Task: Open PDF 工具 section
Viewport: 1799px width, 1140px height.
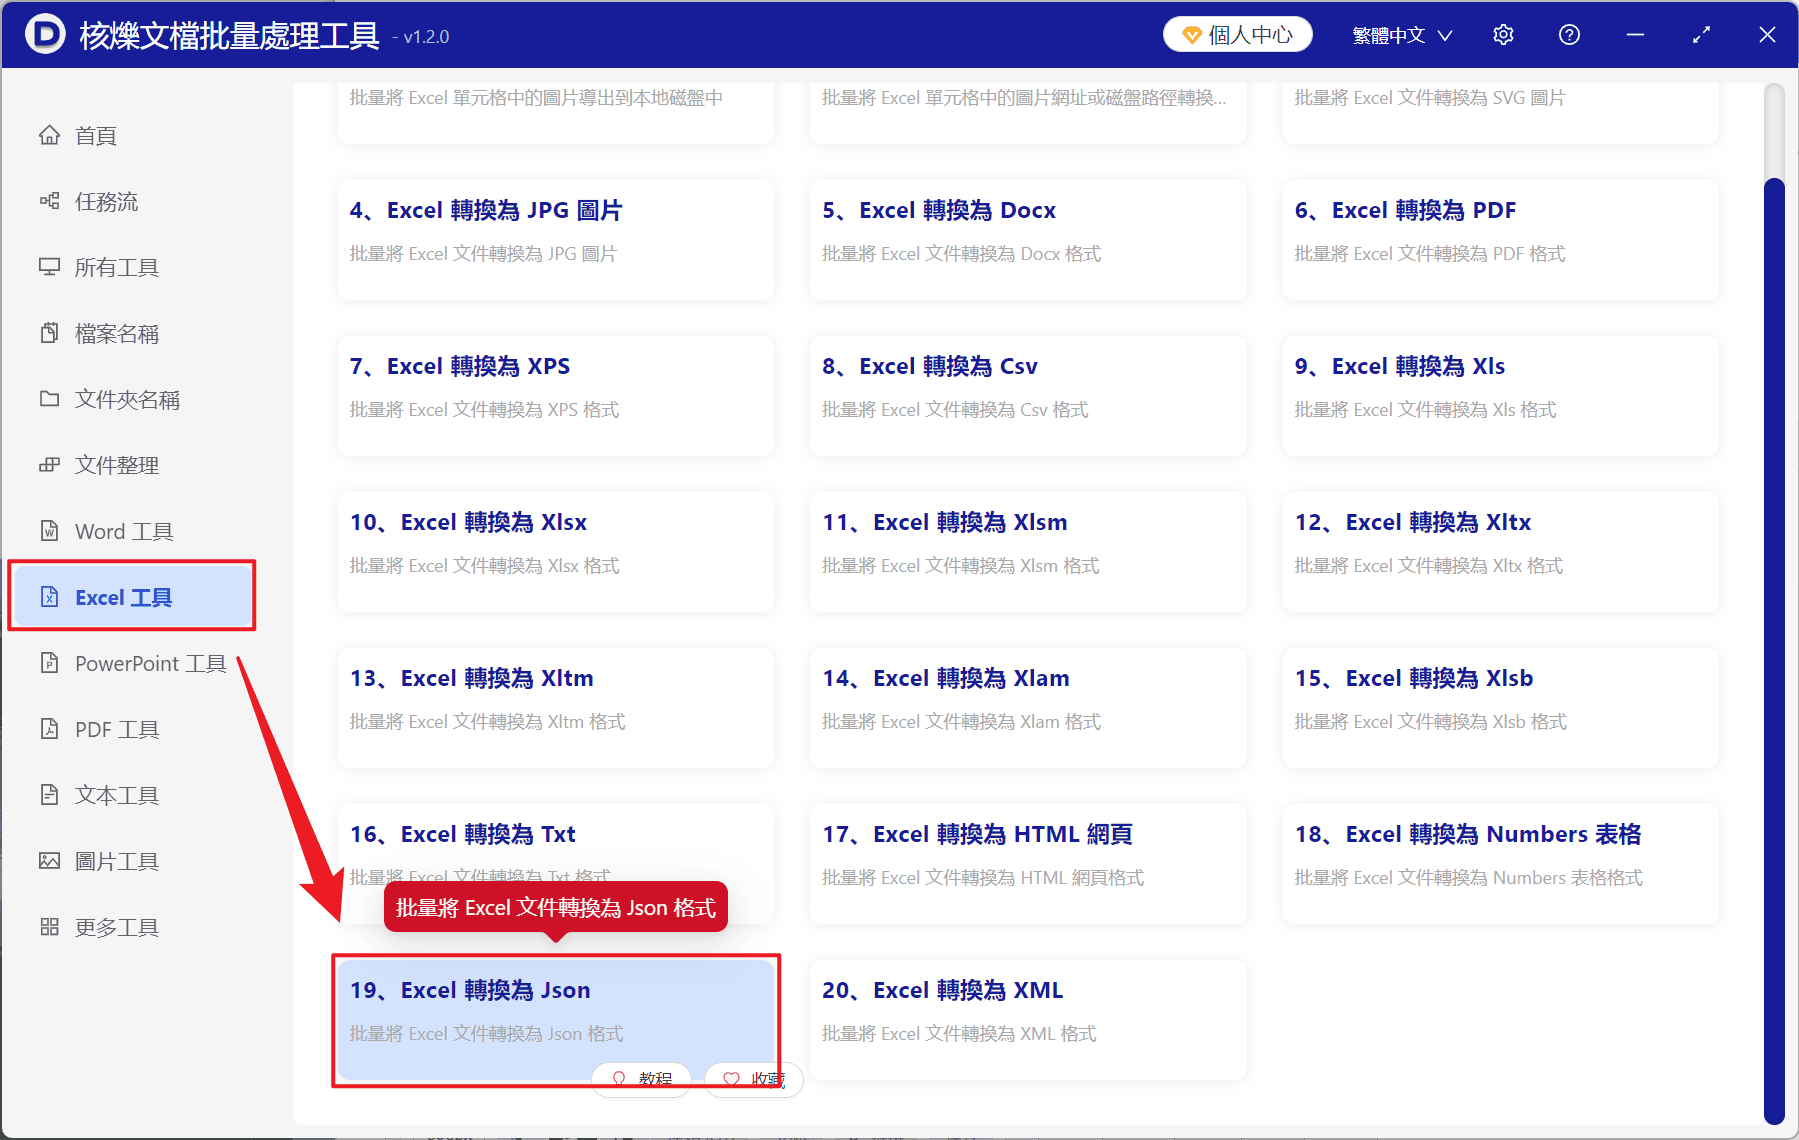Action: 131,729
